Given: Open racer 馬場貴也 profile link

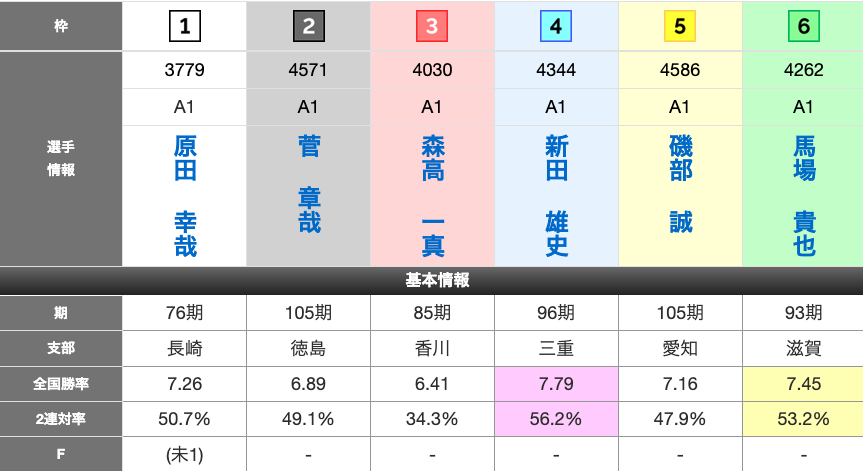Looking at the screenshot, I should (x=804, y=196).
